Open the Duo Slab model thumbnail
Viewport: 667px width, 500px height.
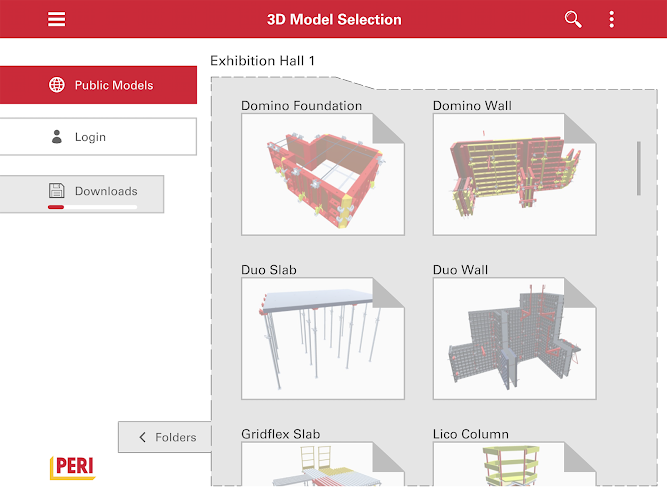[323, 338]
